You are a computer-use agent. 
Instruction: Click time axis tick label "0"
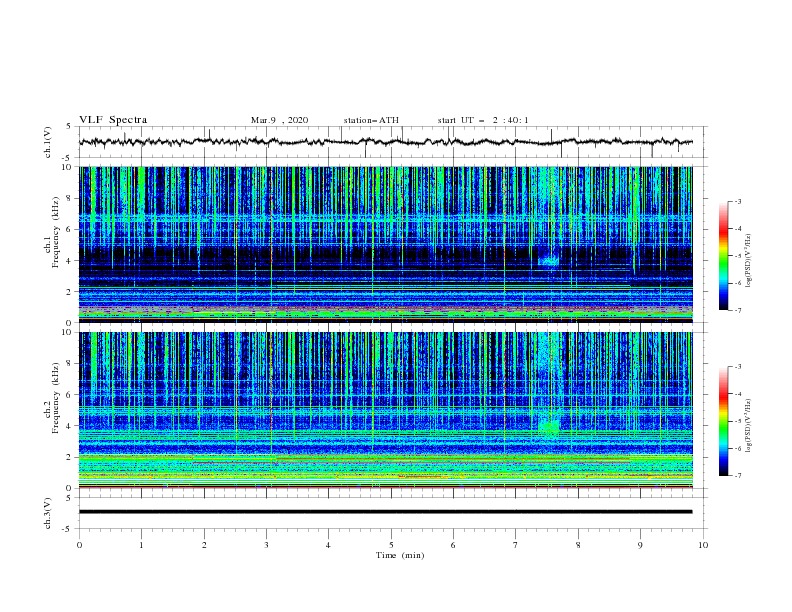(x=79, y=545)
